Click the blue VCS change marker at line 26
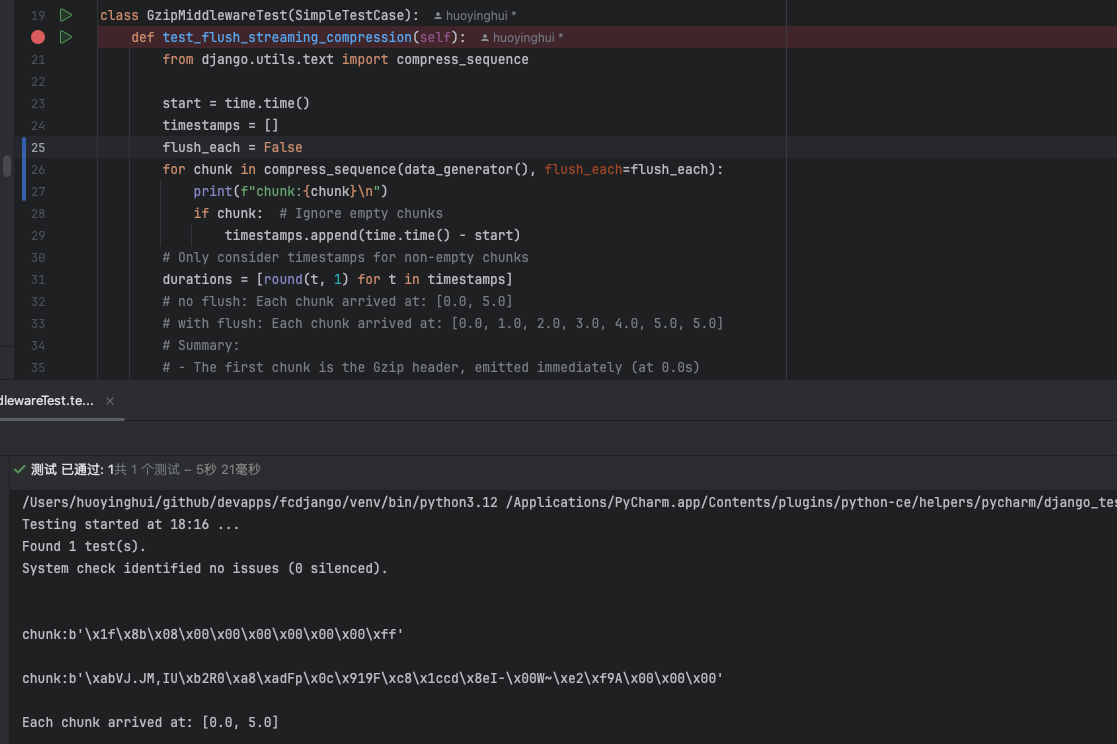 (x=24, y=169)
